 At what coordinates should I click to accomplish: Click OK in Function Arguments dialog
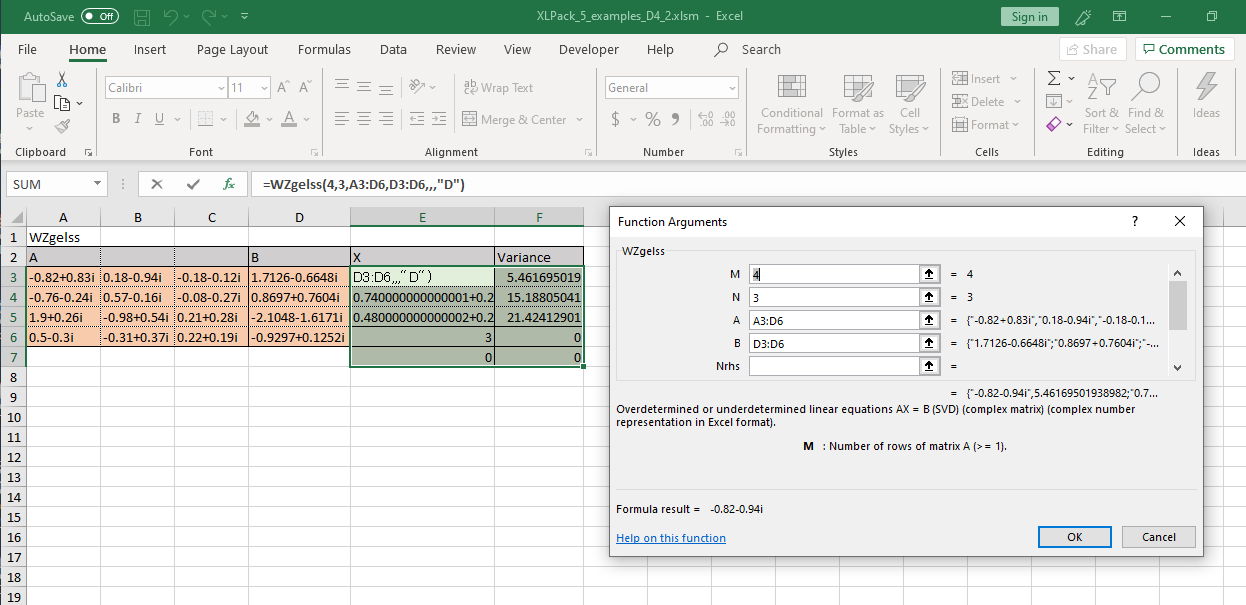click(x=1075, y=537)
